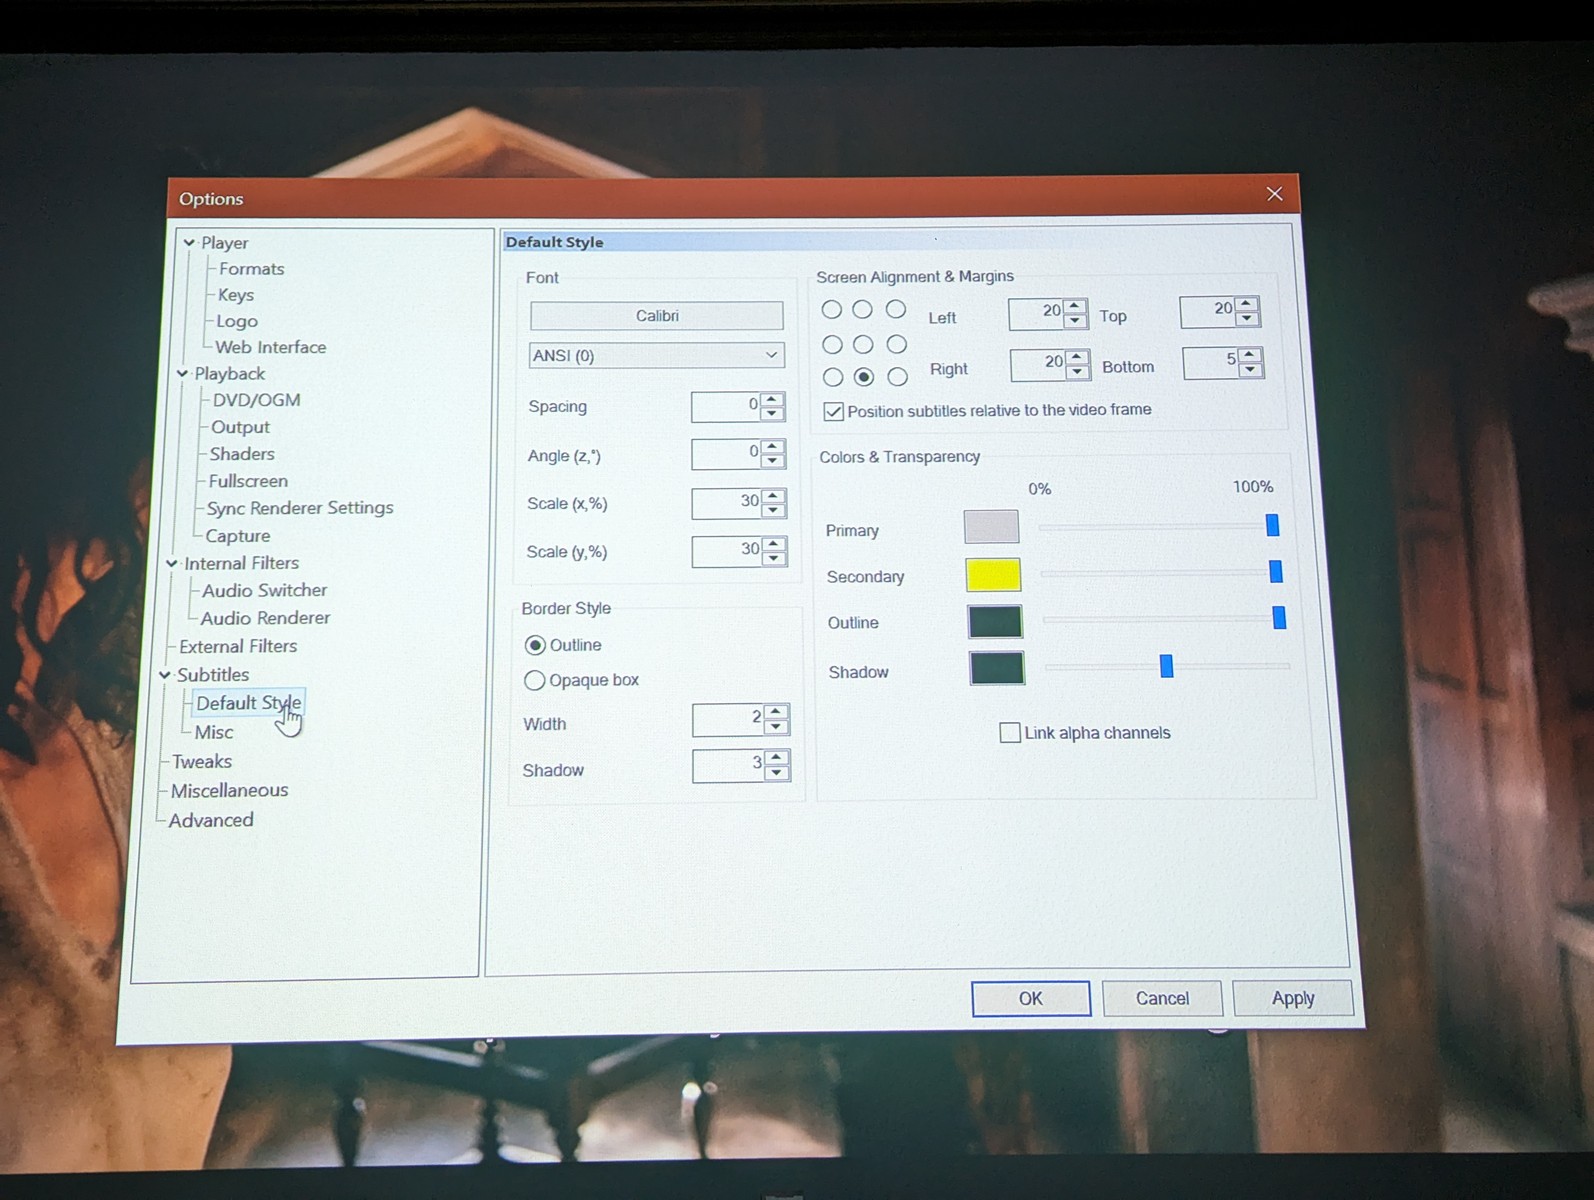The width and height of the screenshot is (1594, 1200).
Task: Increase Left margin with the up arrow
Action: (x=1075, y=305)
